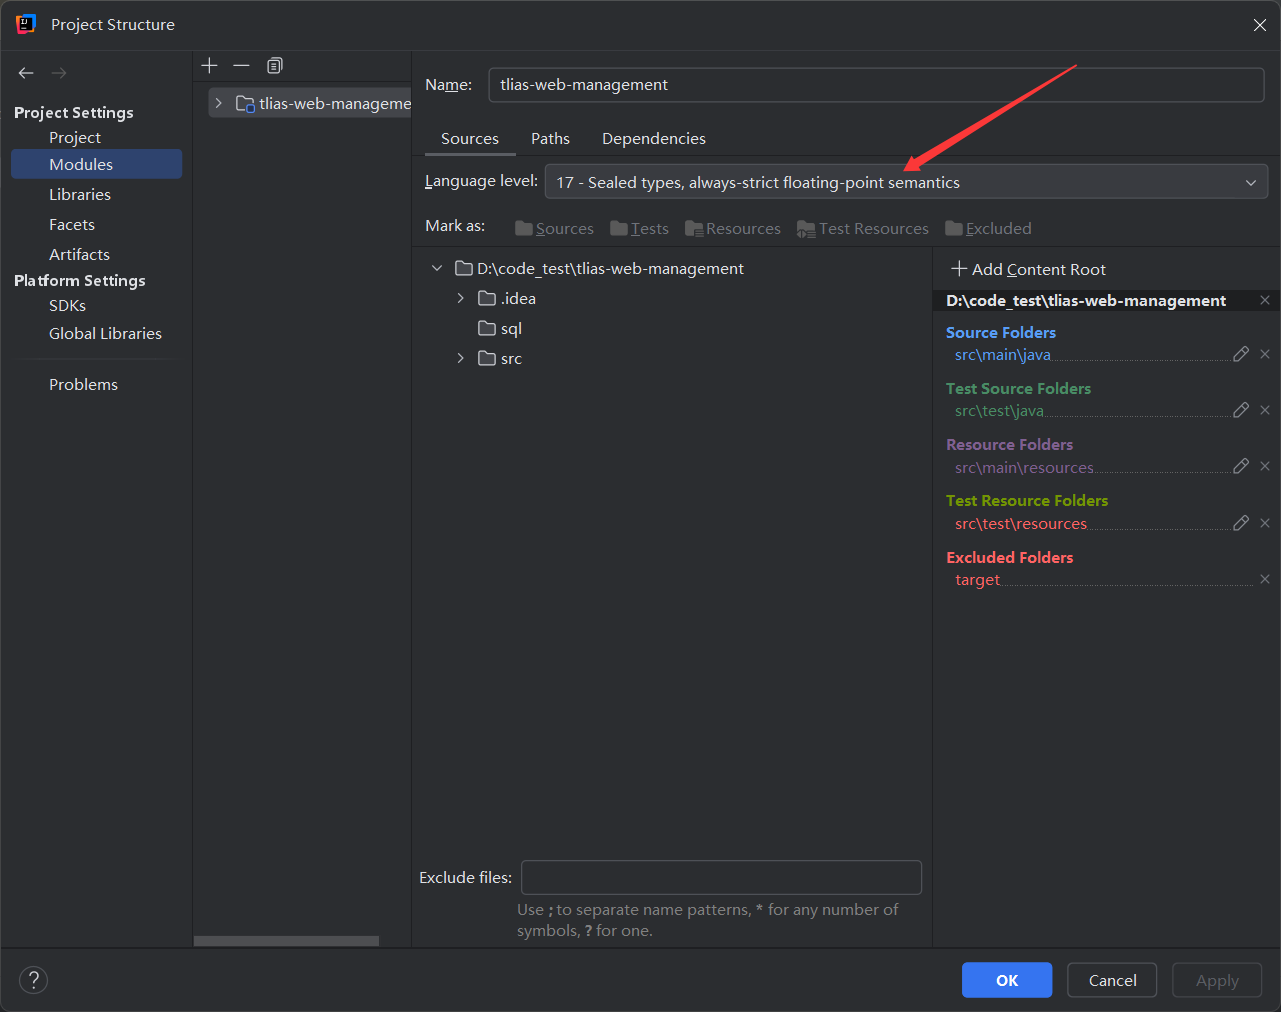Click the module list horizontal scrollbar
Viewport: 1281px width, 1012px height.
286,941
